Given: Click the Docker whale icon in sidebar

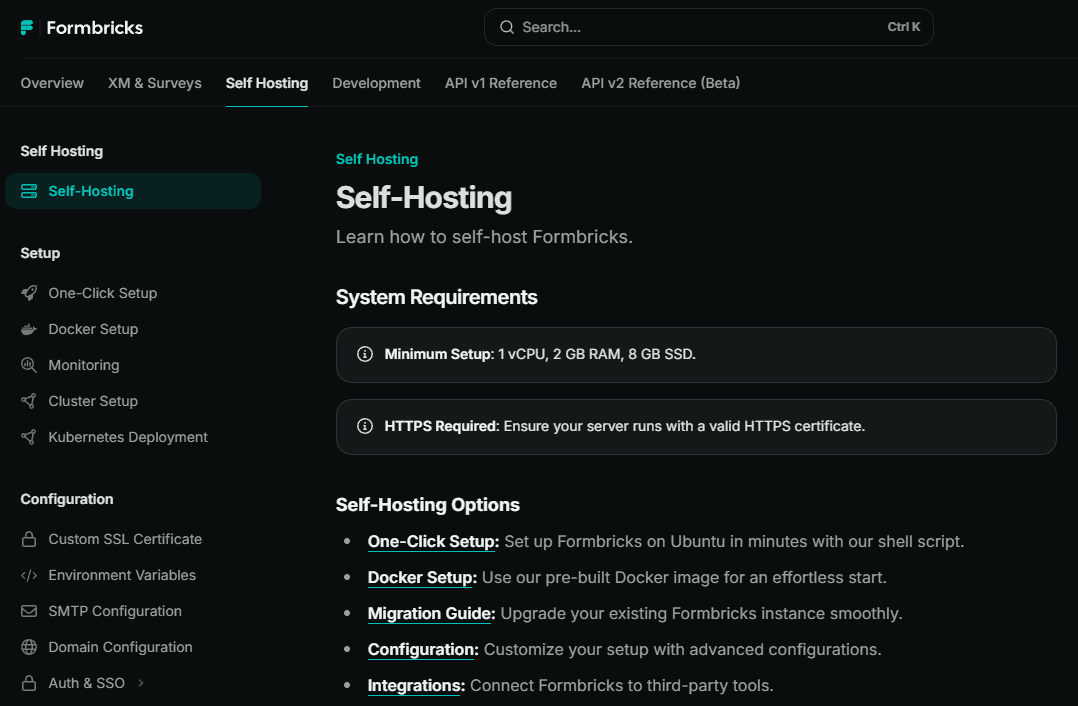Looking at the screenshot, I should pyautogui.click(x=29, y=329).
